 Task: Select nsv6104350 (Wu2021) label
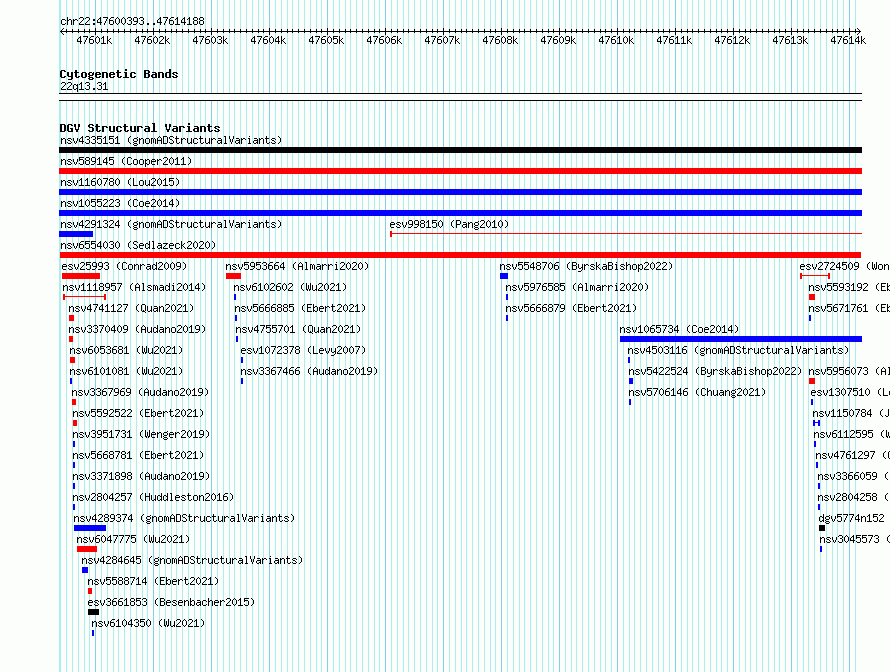click(x=148, y=623)
